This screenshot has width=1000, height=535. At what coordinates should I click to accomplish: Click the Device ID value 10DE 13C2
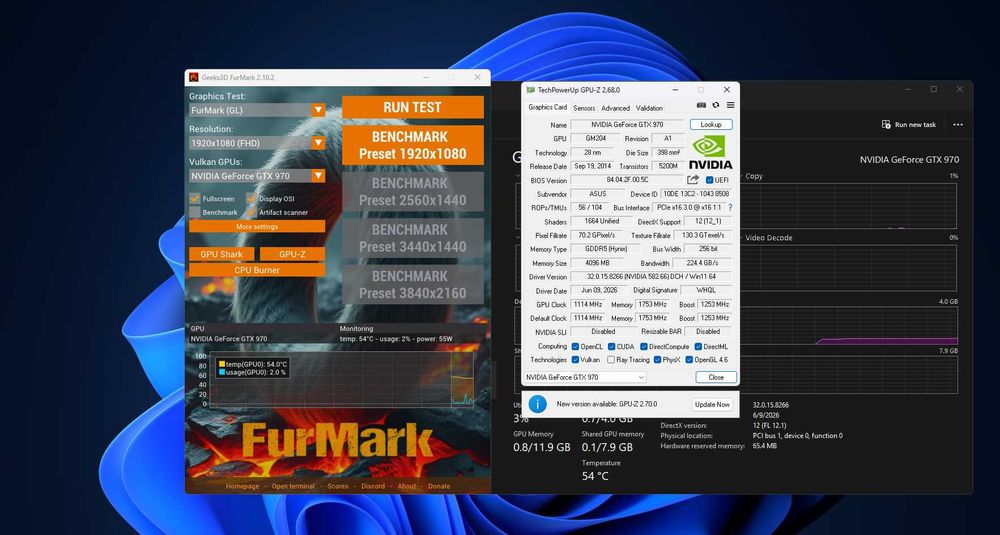point(696,194)
